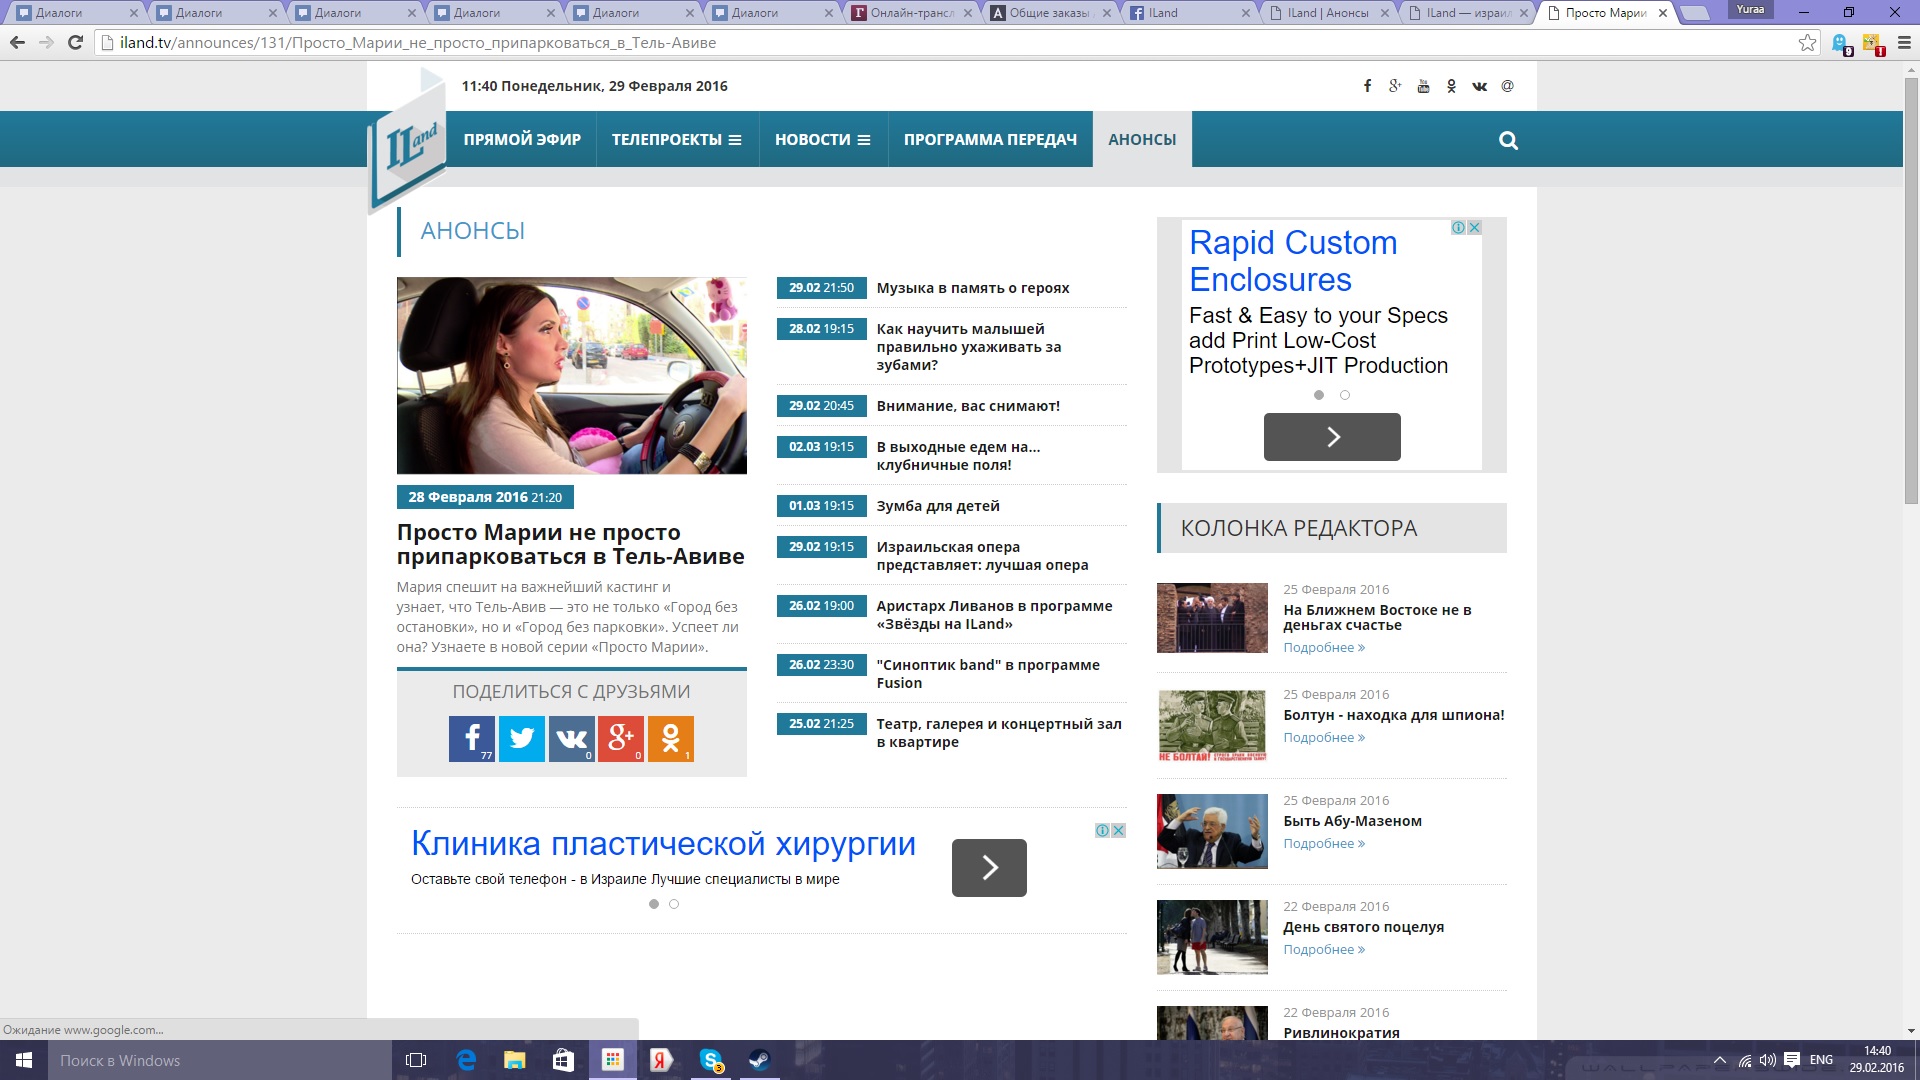1920x1080 pixels.
Task: Open the Google Plus icon in the header
Action: coord(1395,86)
